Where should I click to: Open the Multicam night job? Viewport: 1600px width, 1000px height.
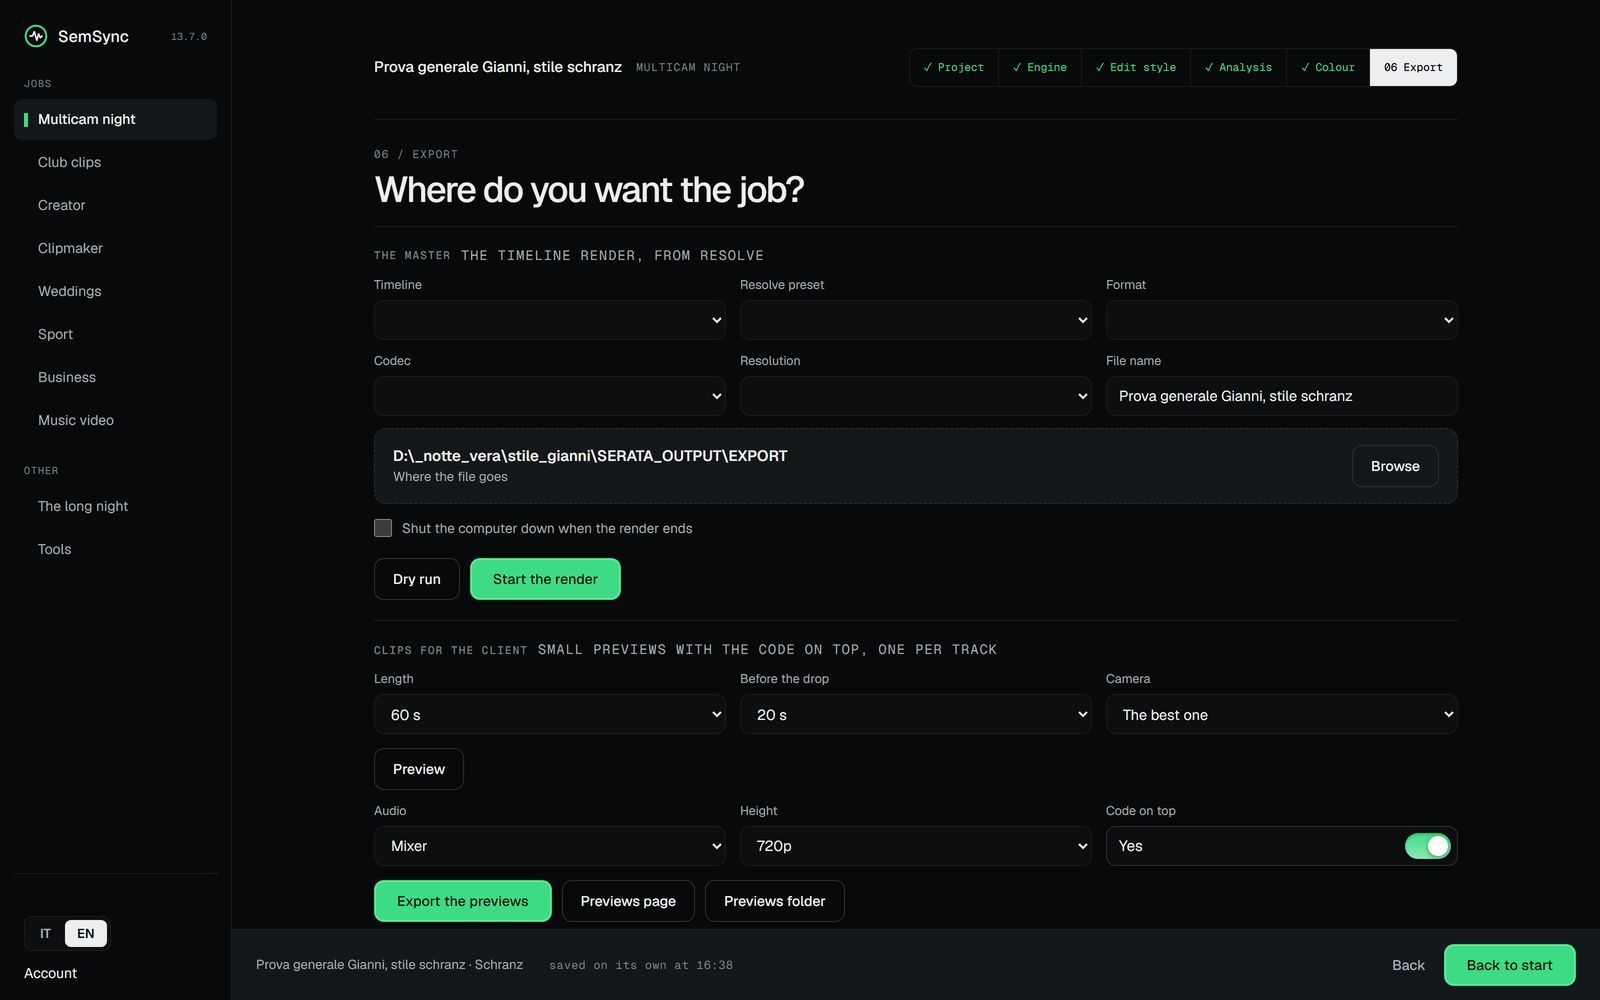click(115, 119)
